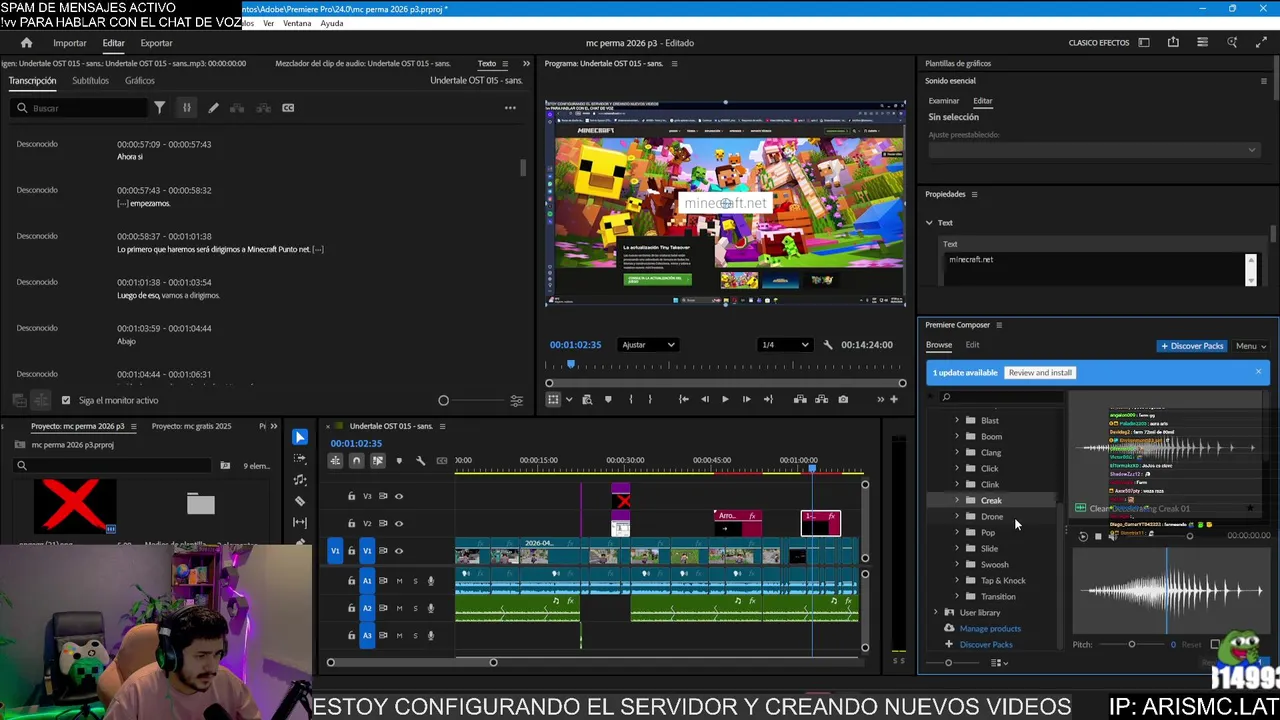
Task: Export frame with camera icon
Action: pos(843,399)
